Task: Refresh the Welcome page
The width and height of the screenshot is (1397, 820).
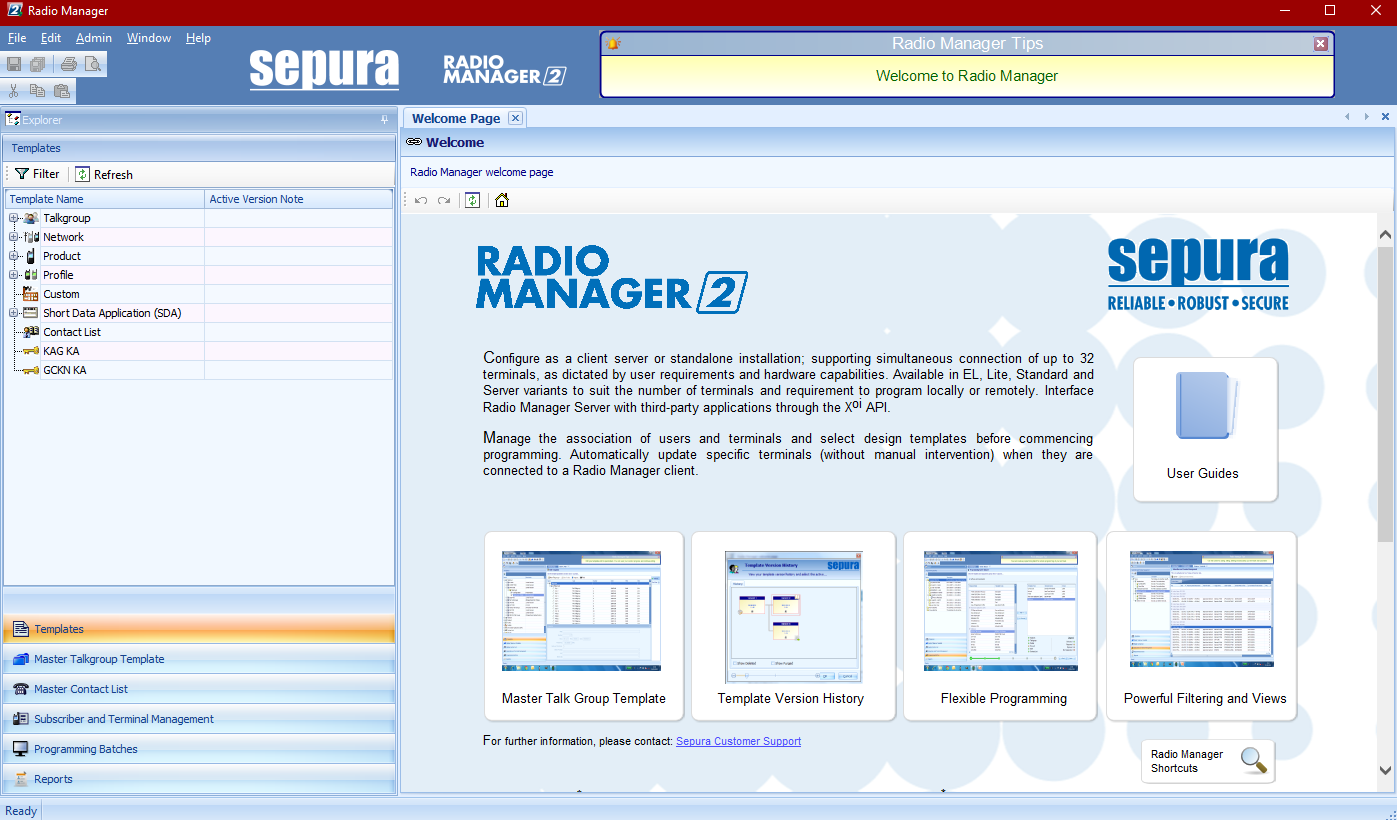Action: click(x=472, y=200)
